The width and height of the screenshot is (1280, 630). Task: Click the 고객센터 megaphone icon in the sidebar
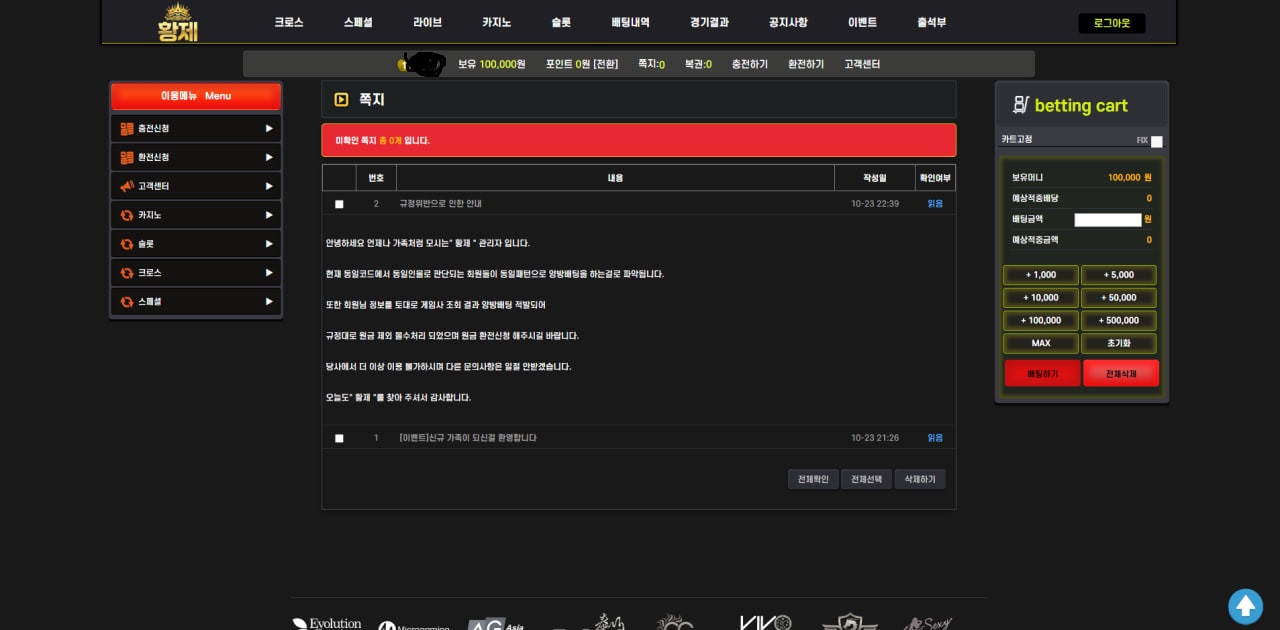[x=127, y=186]
